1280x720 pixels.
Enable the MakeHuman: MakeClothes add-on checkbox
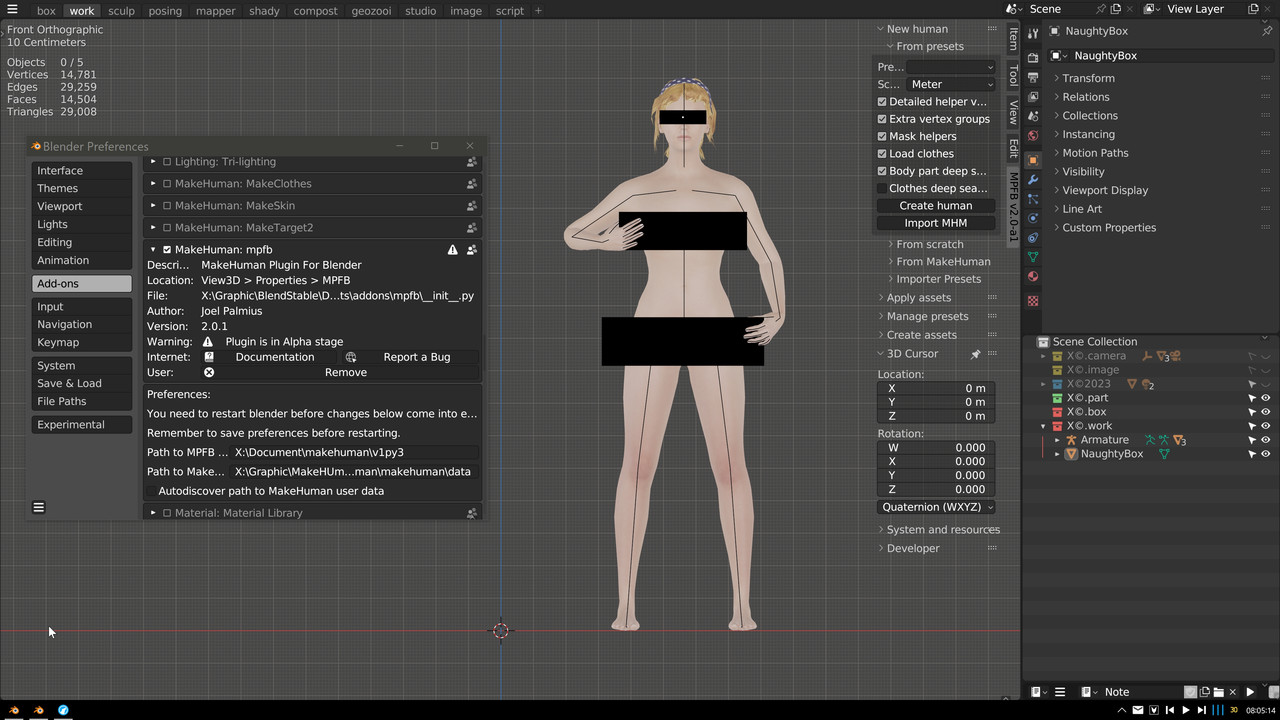click(x=167, y=184)
